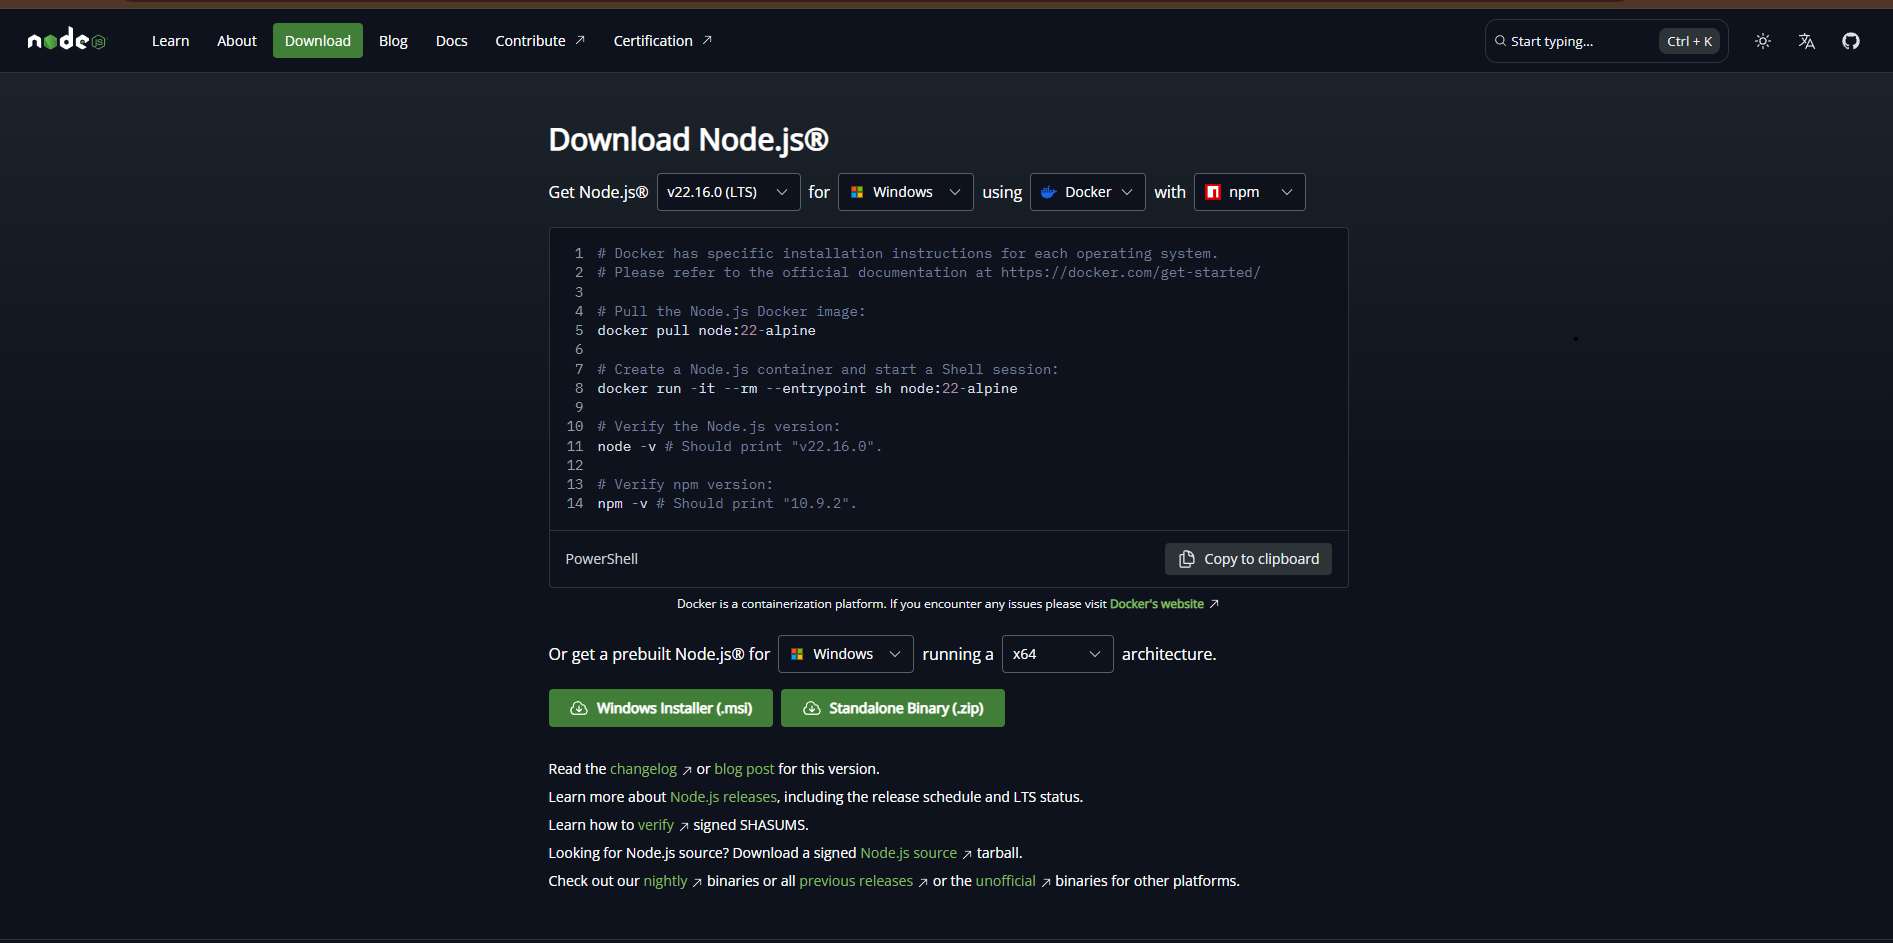The height and width of the screenshot is (943, 1893).
Task: Click the Windows logo in the top platform dropdown
Action: [x=857, y=192]
